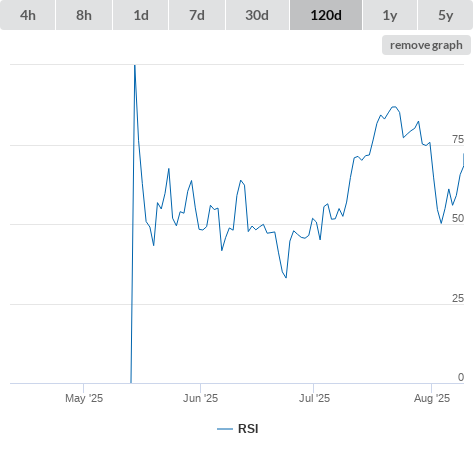The image size is (474, 455).
Task: Click the 25 value axis label
Action: [458, 298]
